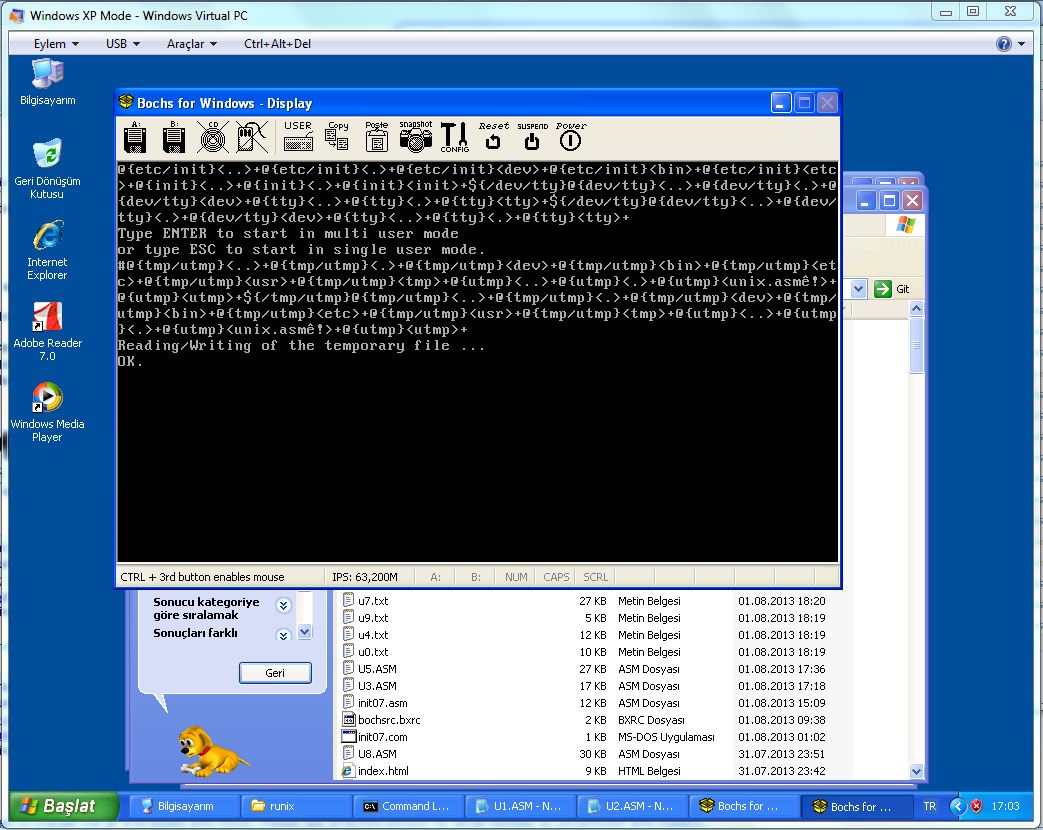
Task: Click the Suspend icon in Bochs
Action: pyautogui.click(x=532, y=137)
